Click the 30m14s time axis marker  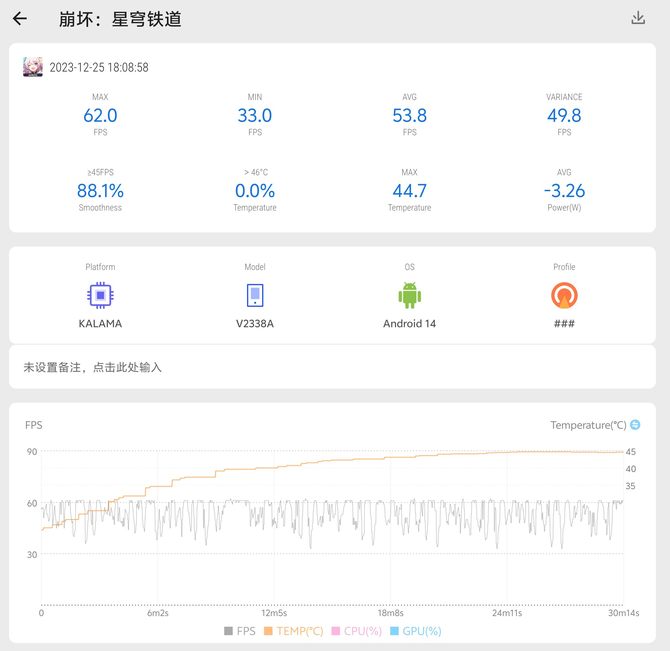(x=623, y=613)
